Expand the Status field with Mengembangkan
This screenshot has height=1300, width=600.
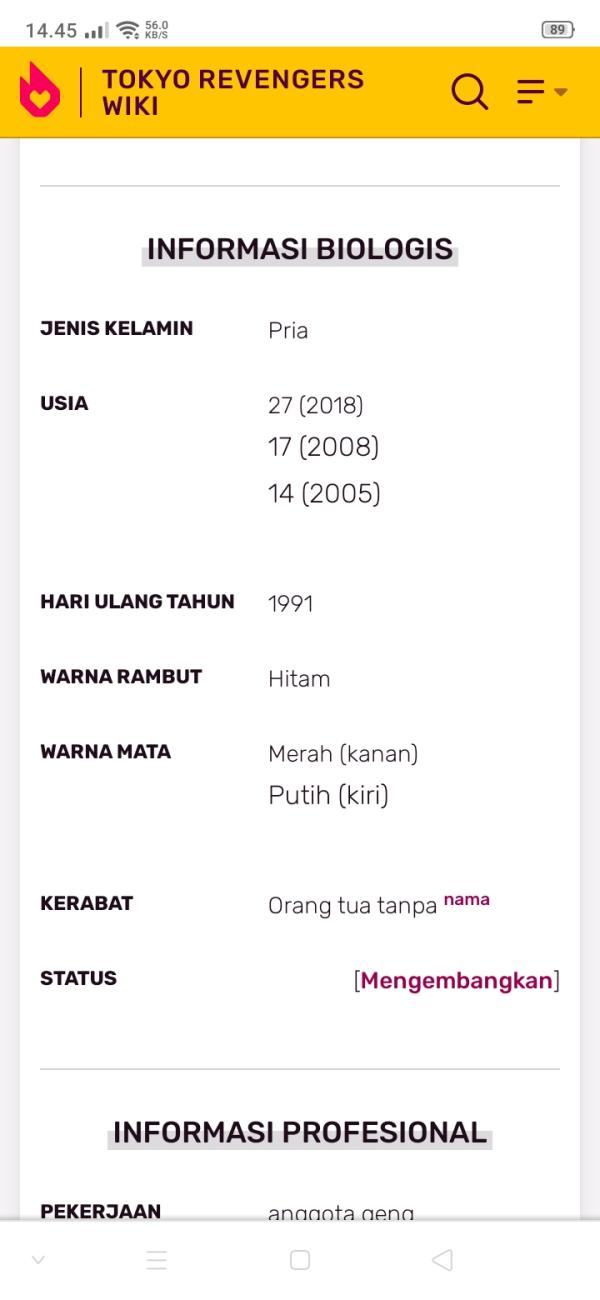[x=456, y=980]
